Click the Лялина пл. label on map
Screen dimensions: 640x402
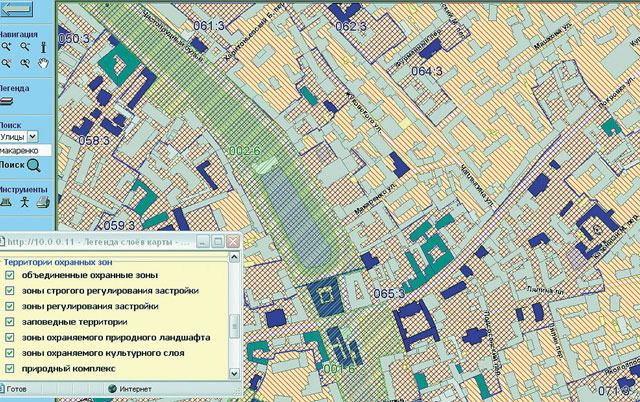(x=545, y=291)
